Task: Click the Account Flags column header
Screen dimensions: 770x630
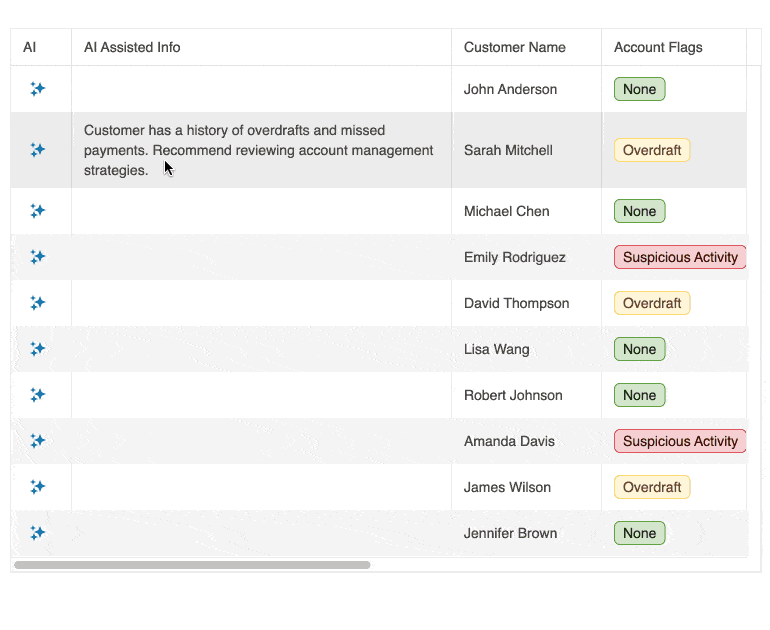Action: pos(658,47)
